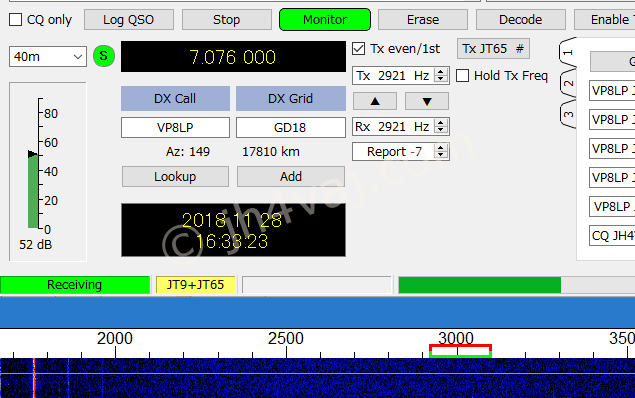Screen dimensions: 635x398
Task: Decrease Rx frequency with the spinner down arrow
Action: [x=441, y=130]
